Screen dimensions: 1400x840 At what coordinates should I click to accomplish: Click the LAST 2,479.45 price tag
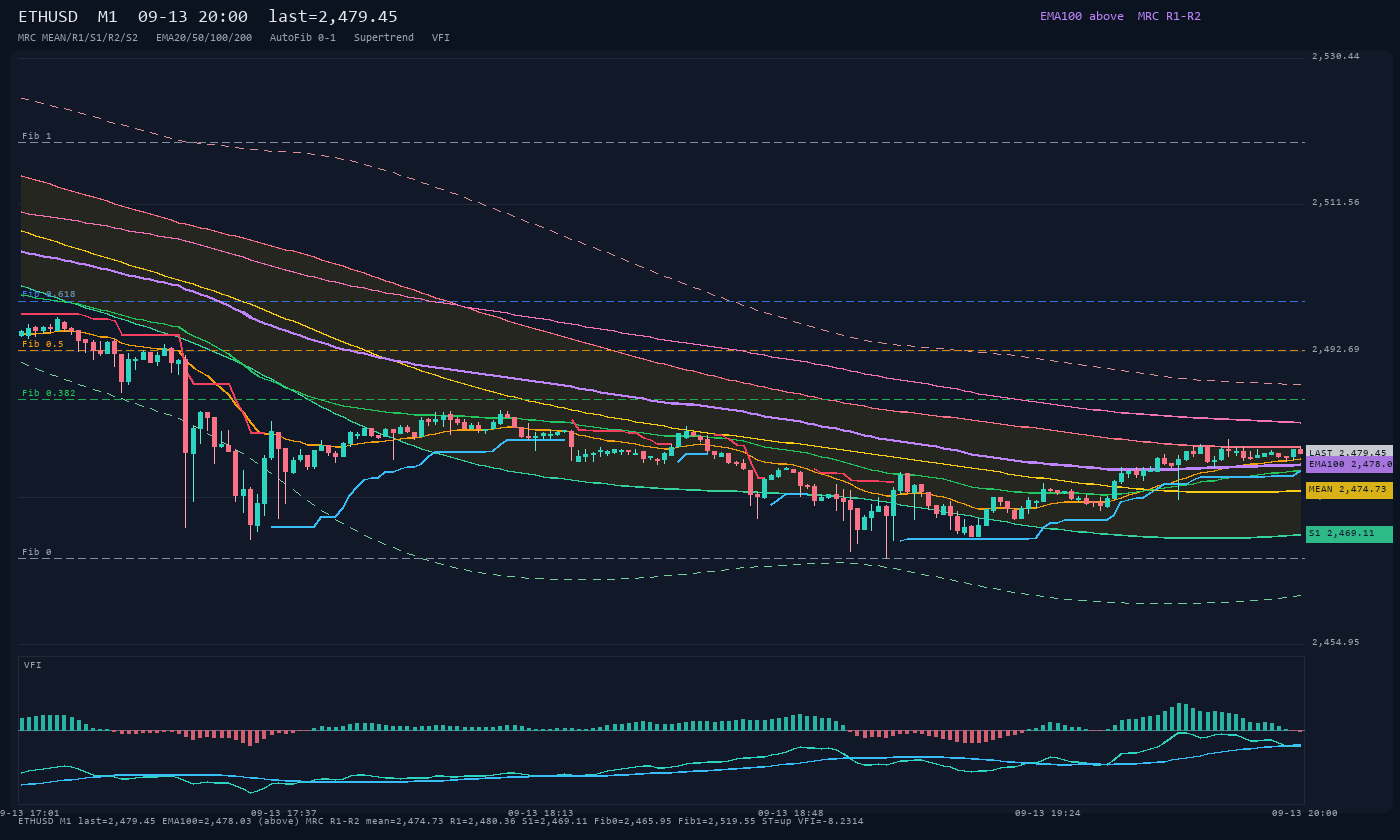coord(1349,453)
